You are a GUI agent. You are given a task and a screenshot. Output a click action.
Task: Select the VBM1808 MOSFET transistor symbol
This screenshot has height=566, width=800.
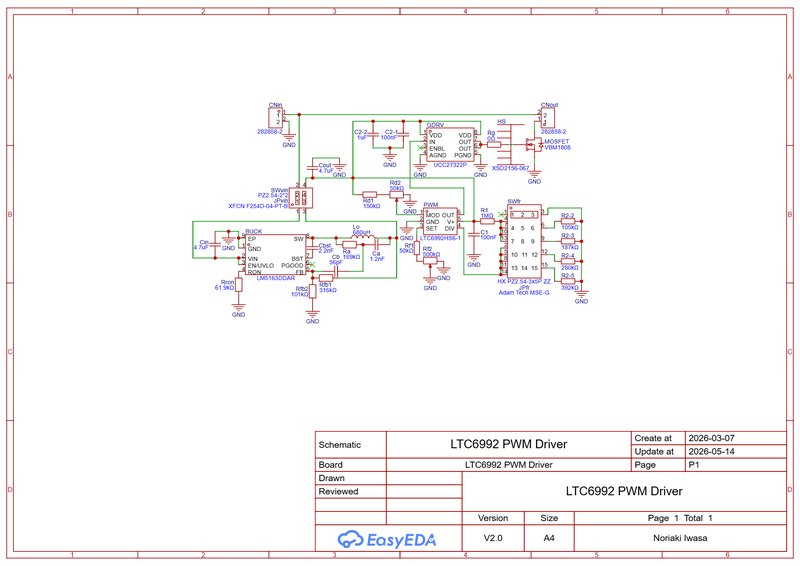(535, 144)
